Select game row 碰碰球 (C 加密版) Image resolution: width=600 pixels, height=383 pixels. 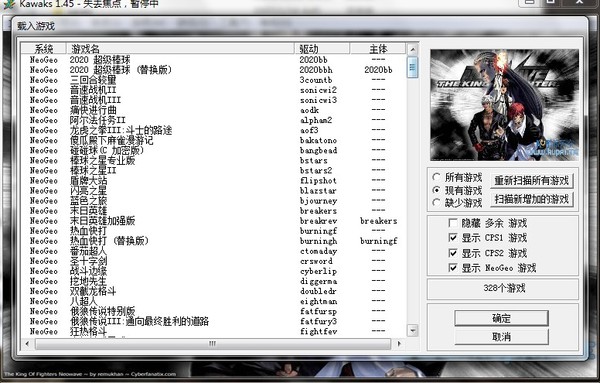tap(213, 150)
